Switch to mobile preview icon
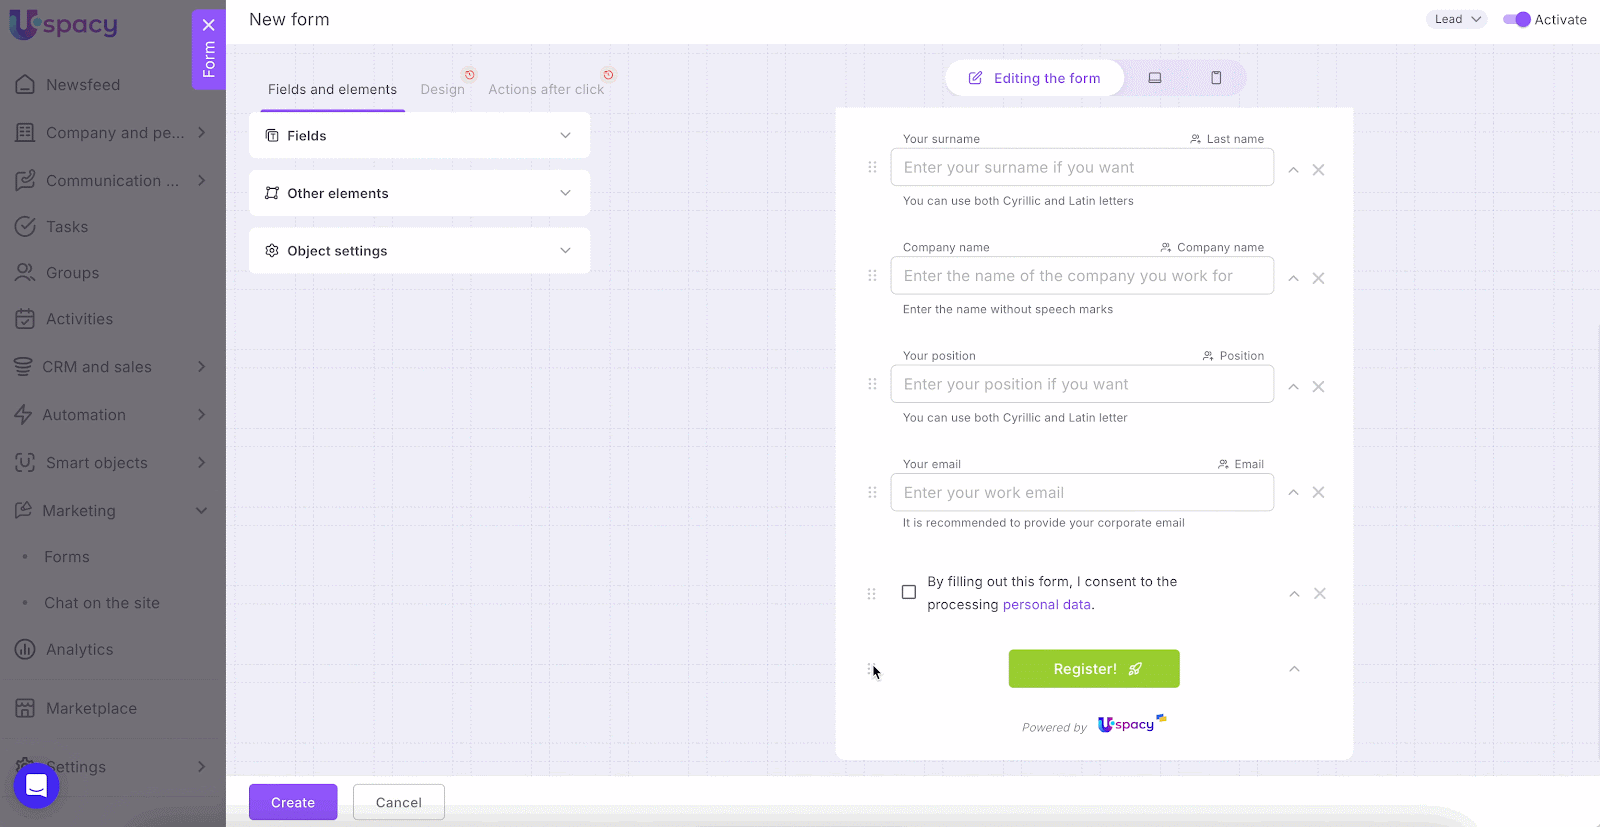The image size is (1600, 827). [x=1216, y=78]
